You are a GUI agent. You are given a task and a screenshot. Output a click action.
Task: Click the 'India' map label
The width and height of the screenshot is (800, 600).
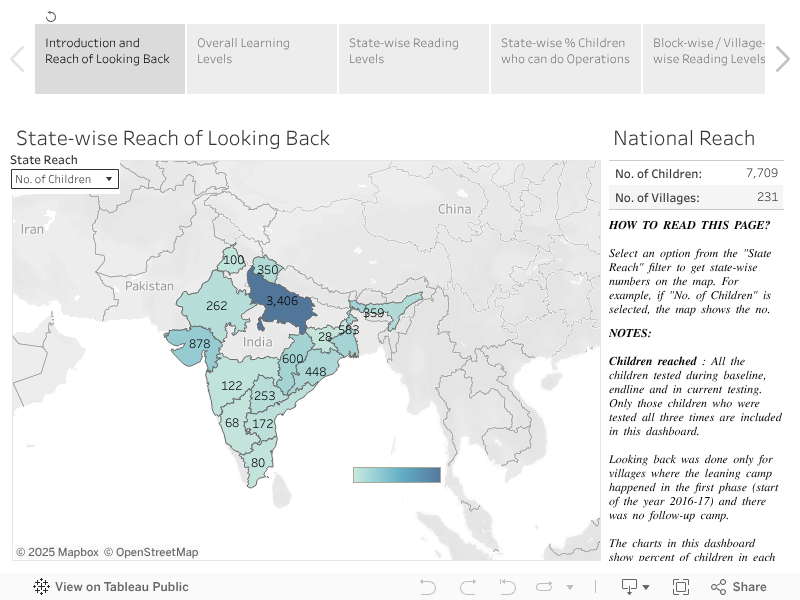[x=257, y=342]
